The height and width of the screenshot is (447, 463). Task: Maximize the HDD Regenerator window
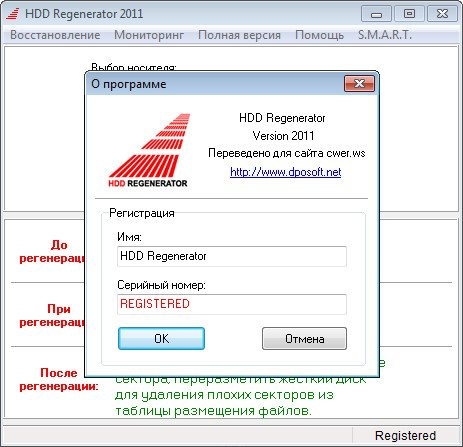pyautogui.click(x=409, y=14)
